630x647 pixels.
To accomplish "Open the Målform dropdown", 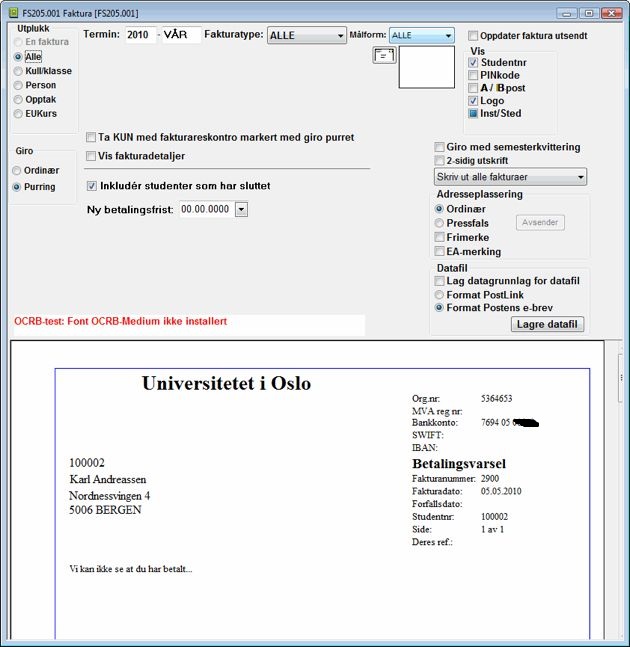I will point(422,35).
